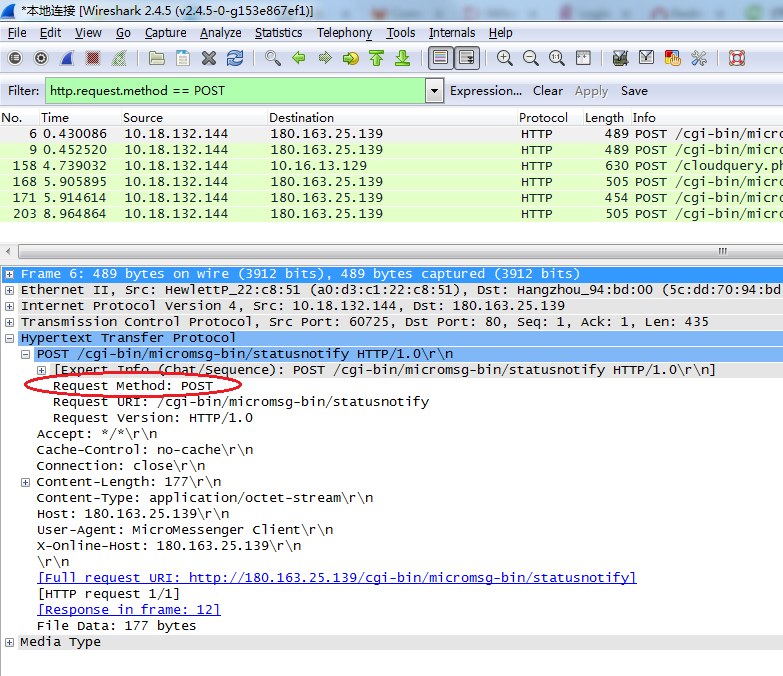This screenshot has height=676, width=783.
Task: Open the Edit menu
Action: (x=50, y=33)
